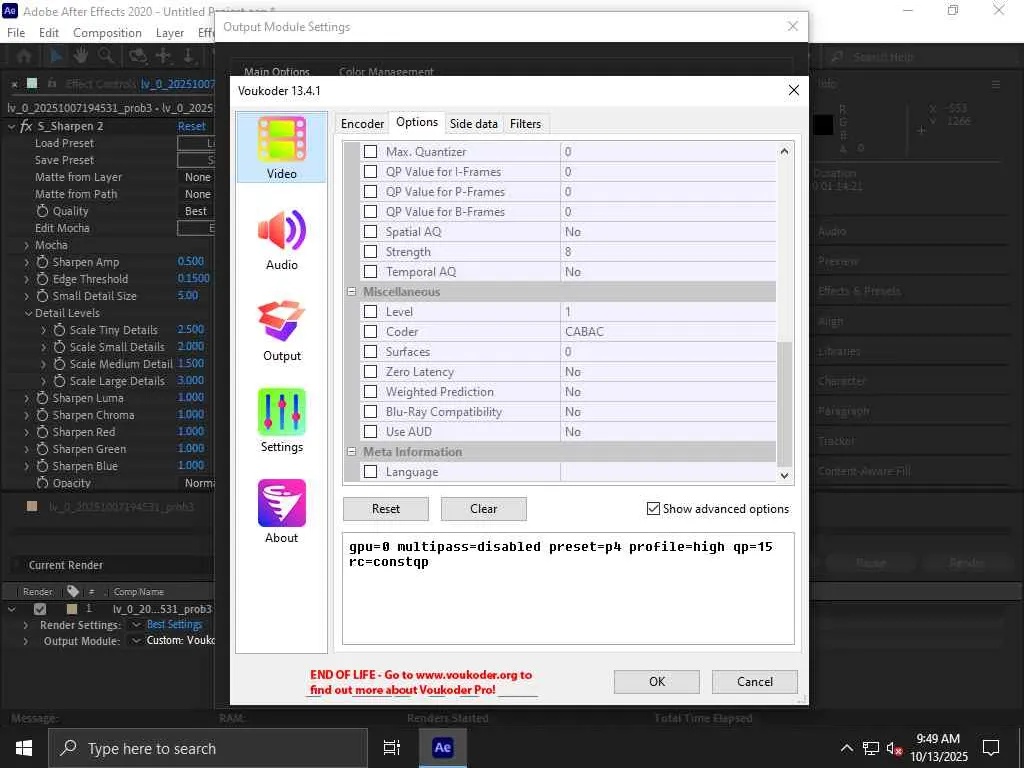This screenshot has height=768, width=1024.
Task: Expand the Mocha property
Action: tap(27, 245)
